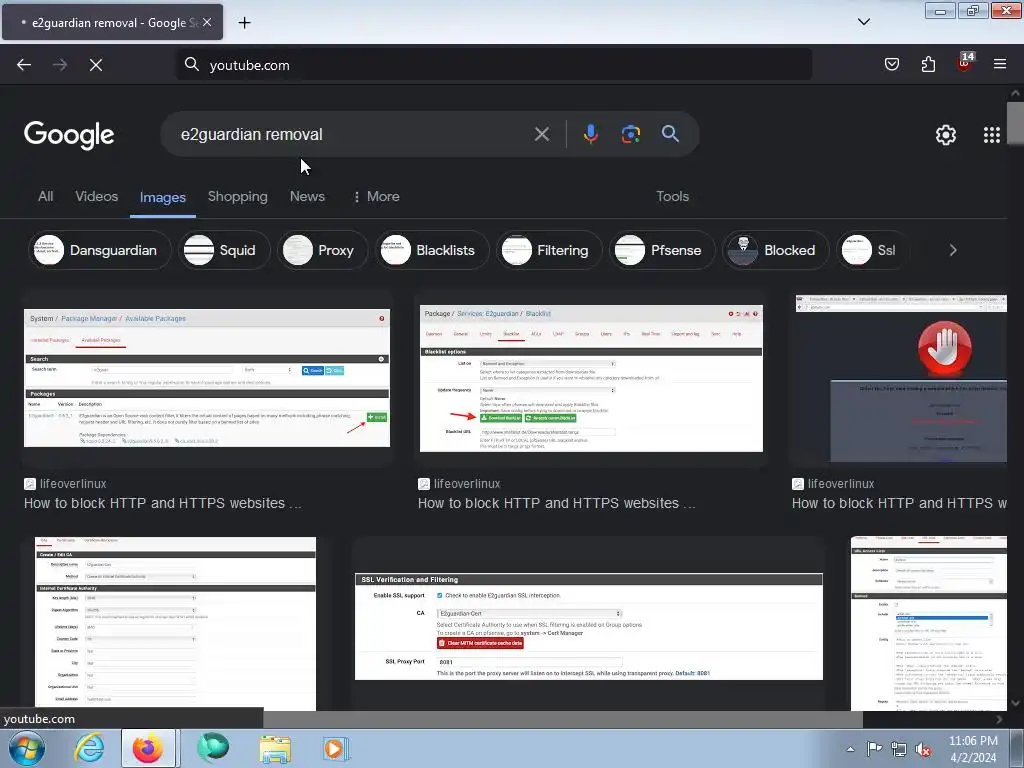
Task: Filter by Proxy chip
Action: pos(323,250)
